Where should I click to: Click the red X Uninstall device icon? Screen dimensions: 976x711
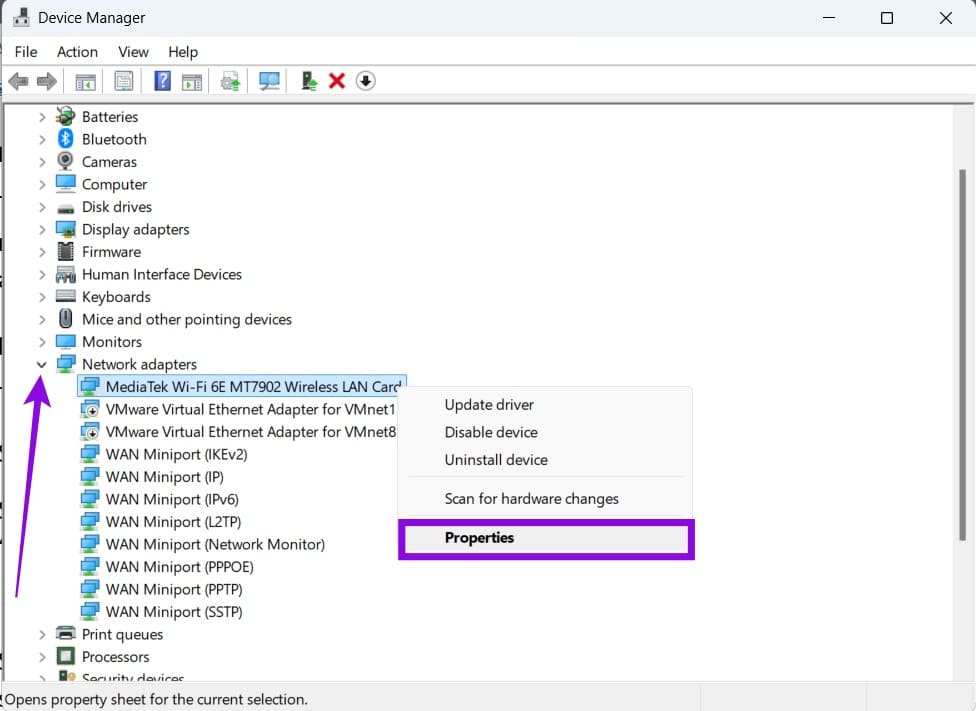[x=337, y=81]
